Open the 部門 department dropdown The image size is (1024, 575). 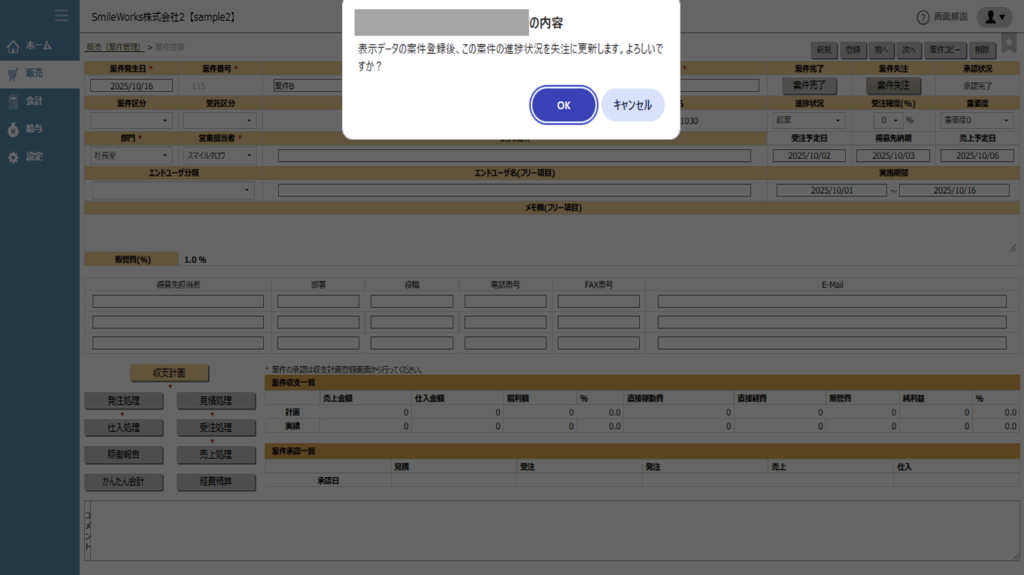click(x=131, y=156)
